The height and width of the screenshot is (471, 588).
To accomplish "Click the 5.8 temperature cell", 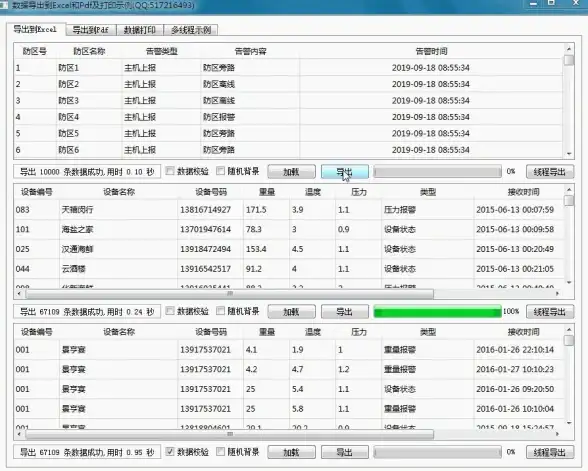I will click(312, 409).
